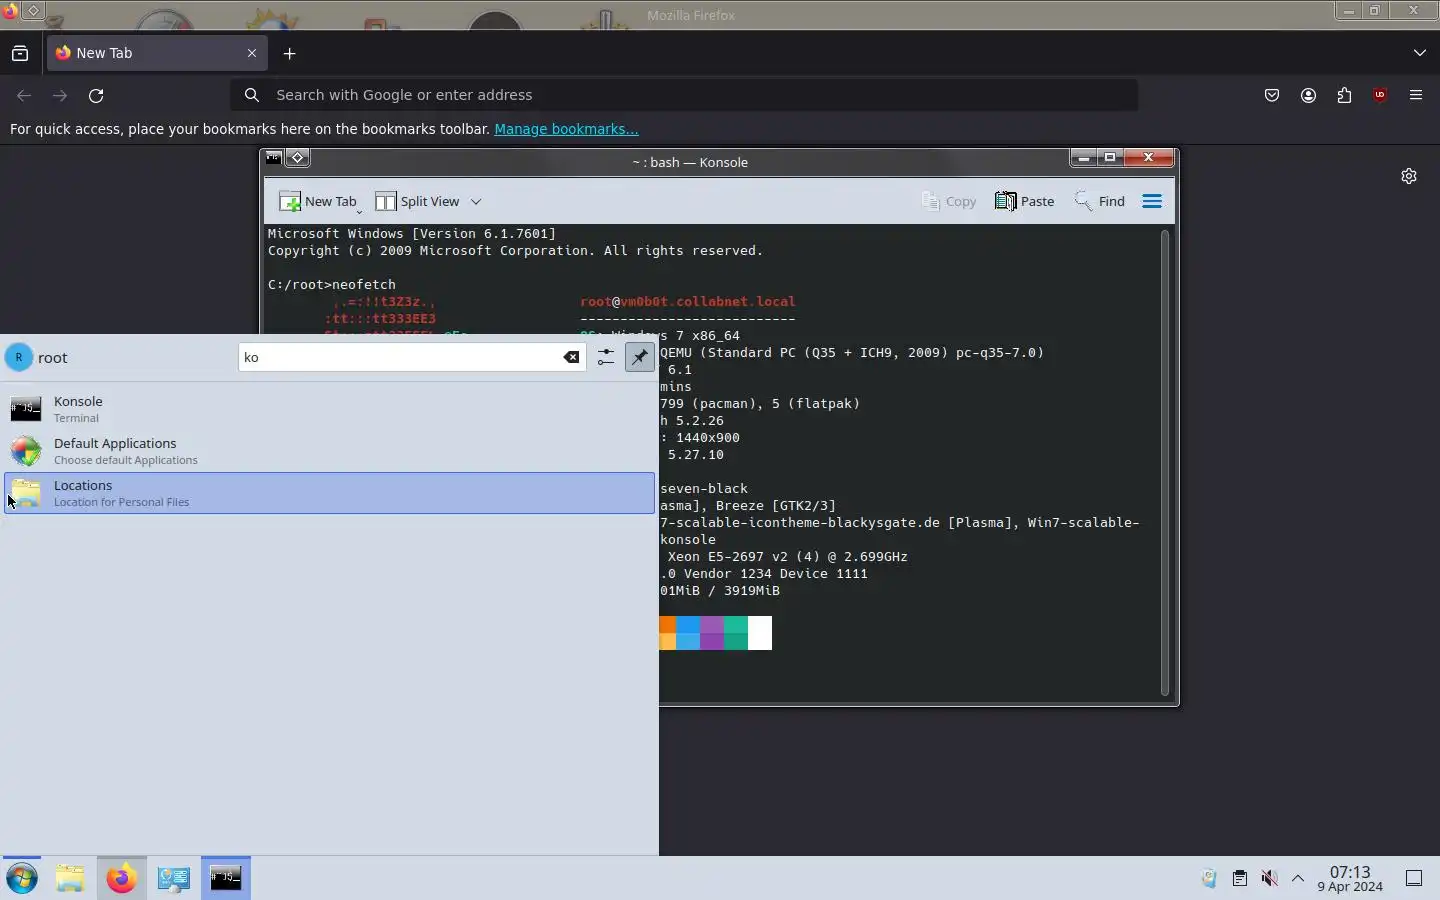Image resolution: width=1440 pixels, height=900 pixels.
Task: Click muted volume tray icon
Action: coord(1269,878)
